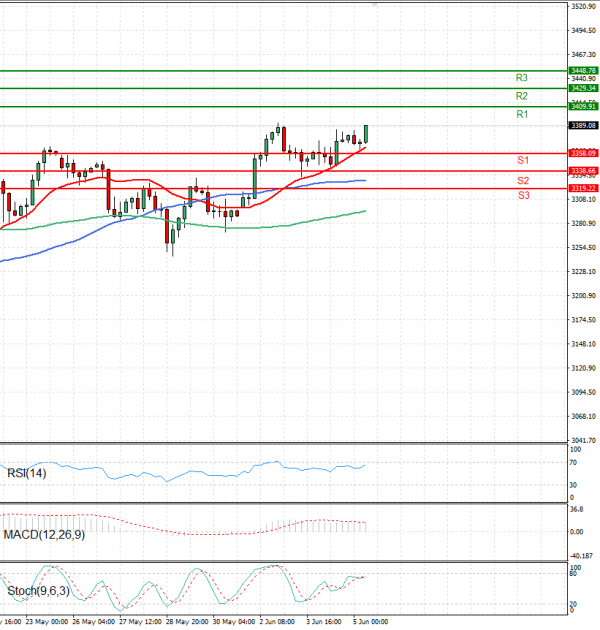Select the 3448.78 green price tag

[583, 70]
